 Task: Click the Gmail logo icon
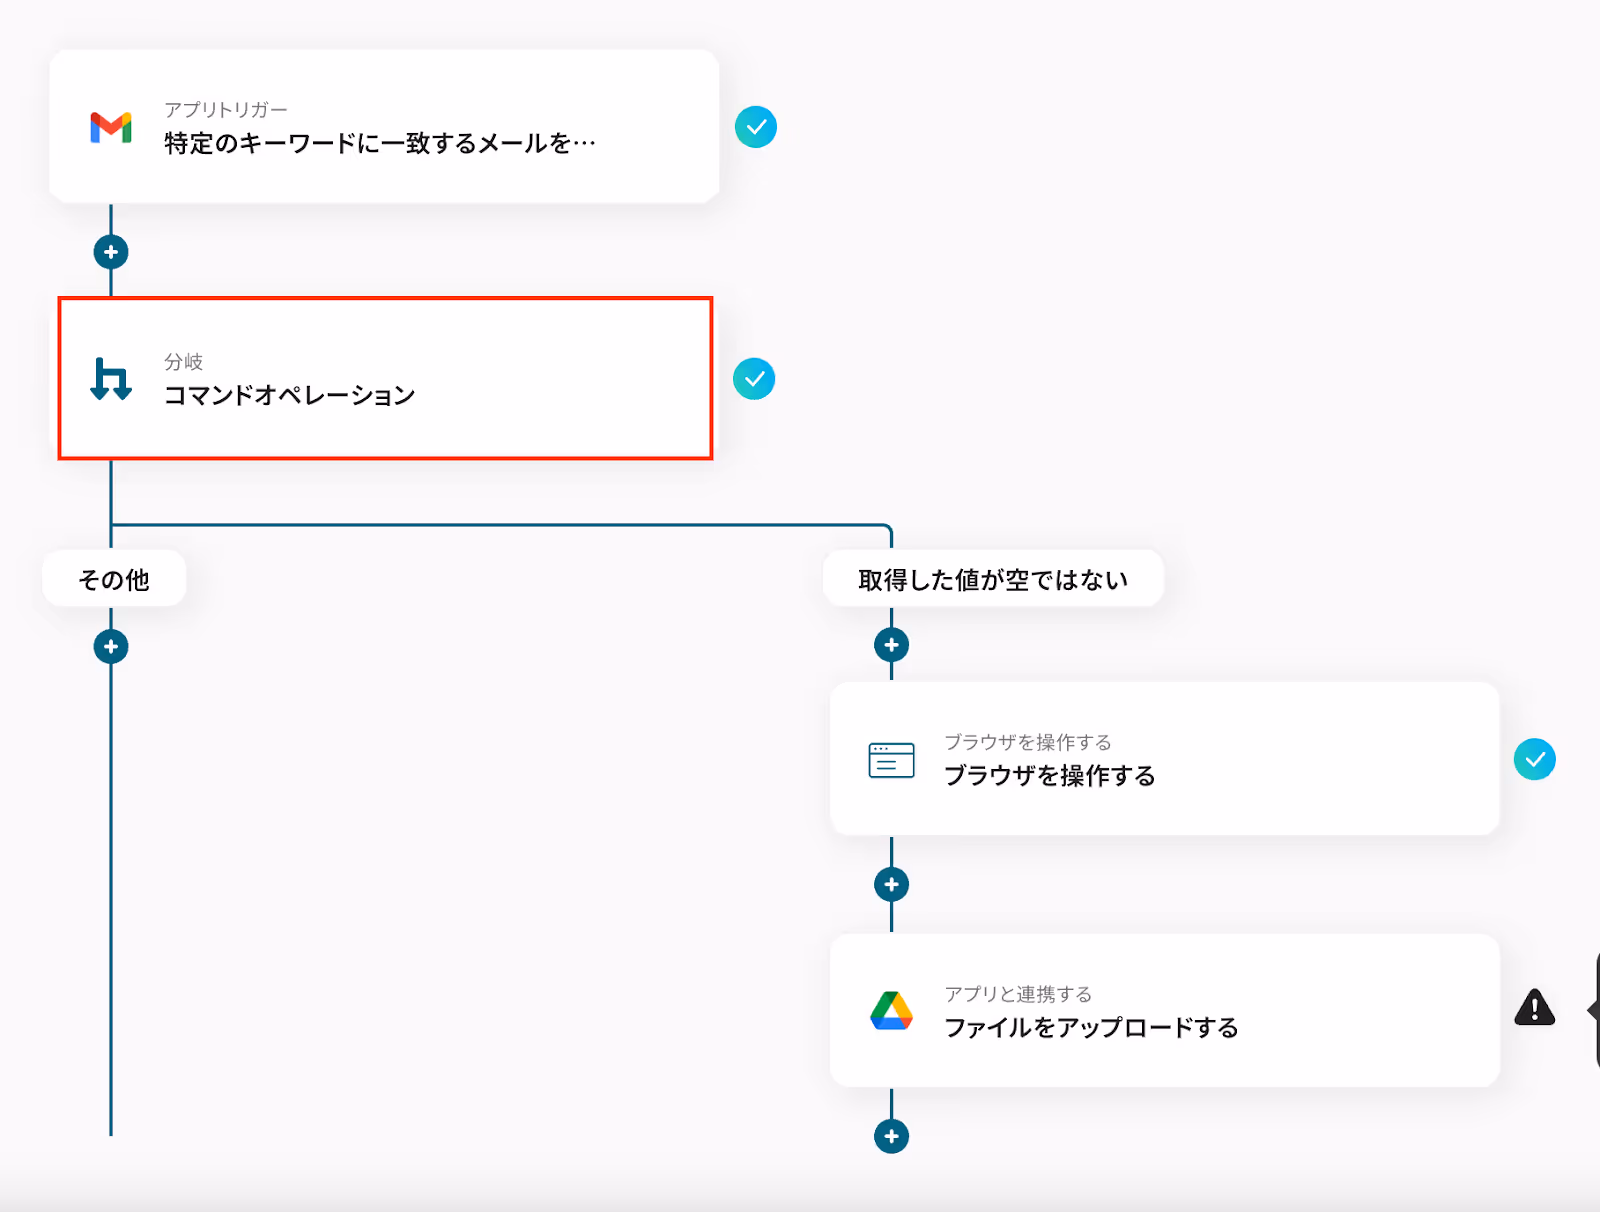[x=111, y=128]
